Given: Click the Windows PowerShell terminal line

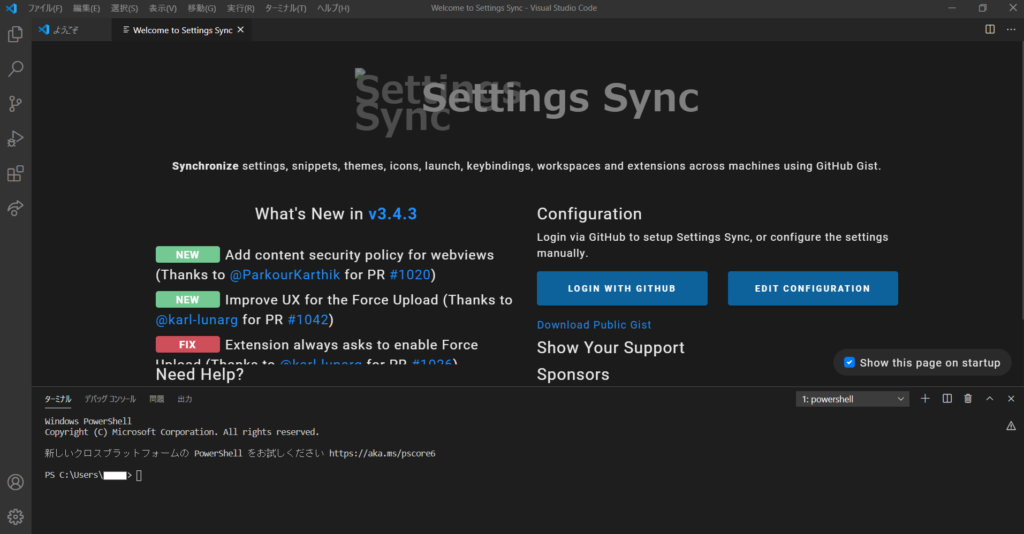Looking at the screenshot, I should (88, 421).
